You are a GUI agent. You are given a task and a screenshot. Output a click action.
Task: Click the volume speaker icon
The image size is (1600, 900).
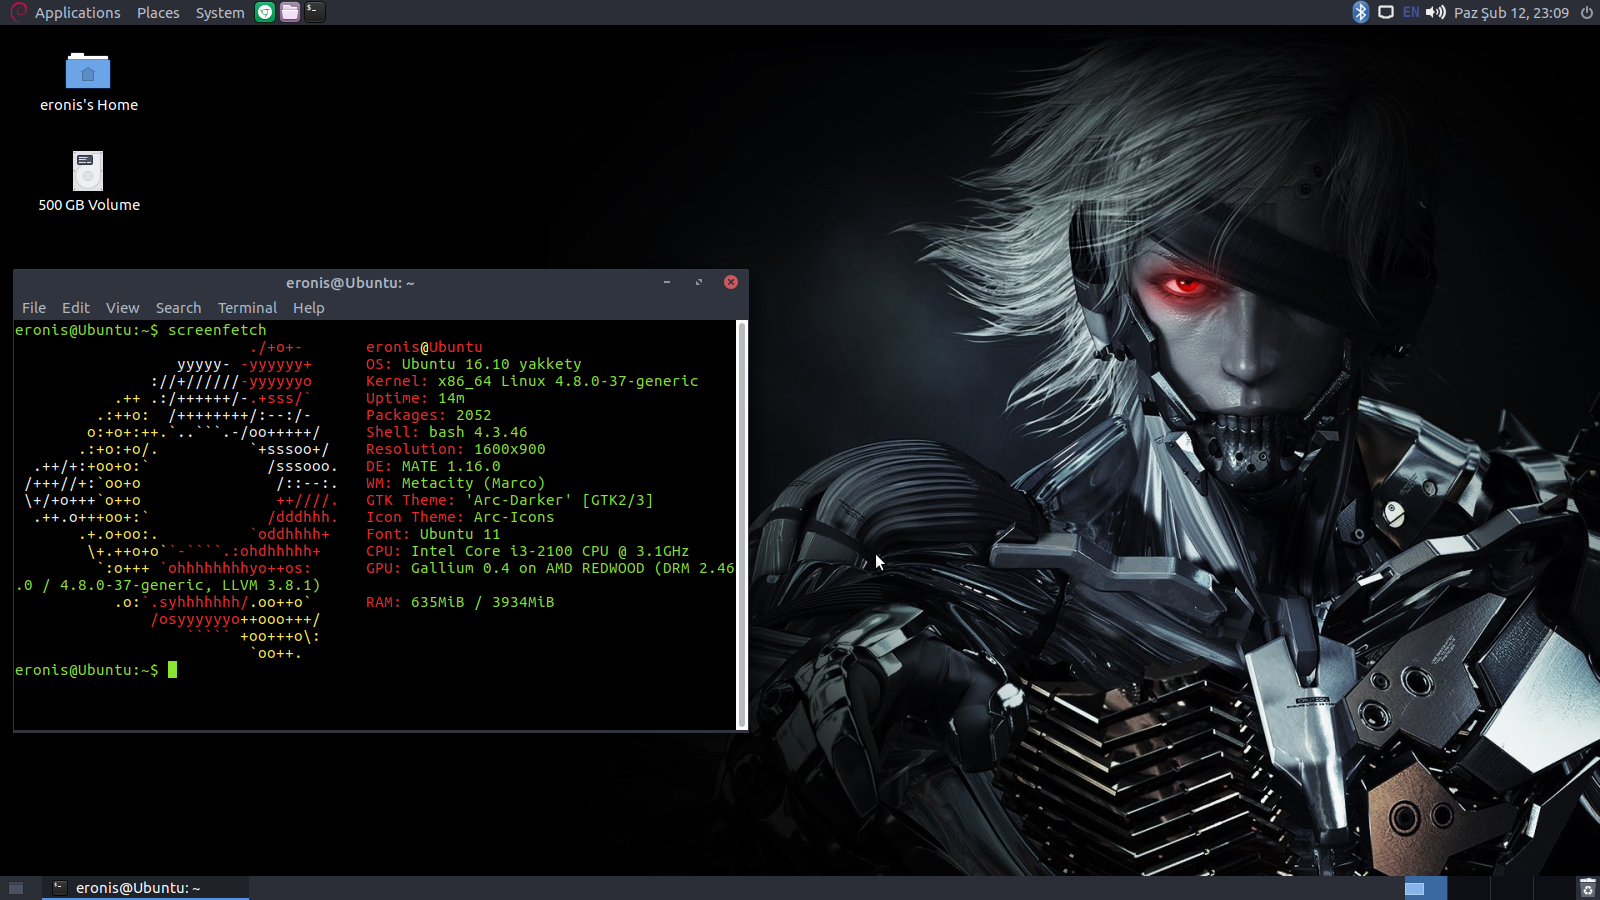(x=1436, y=12)
